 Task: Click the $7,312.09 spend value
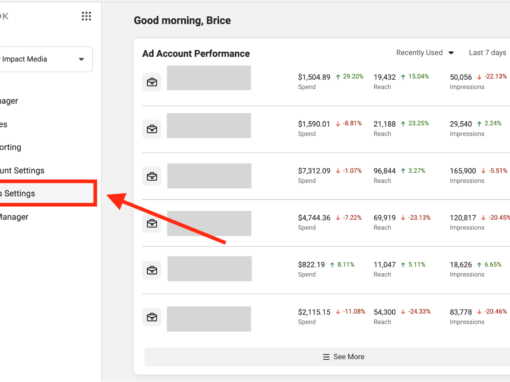[x=314, y=171]
